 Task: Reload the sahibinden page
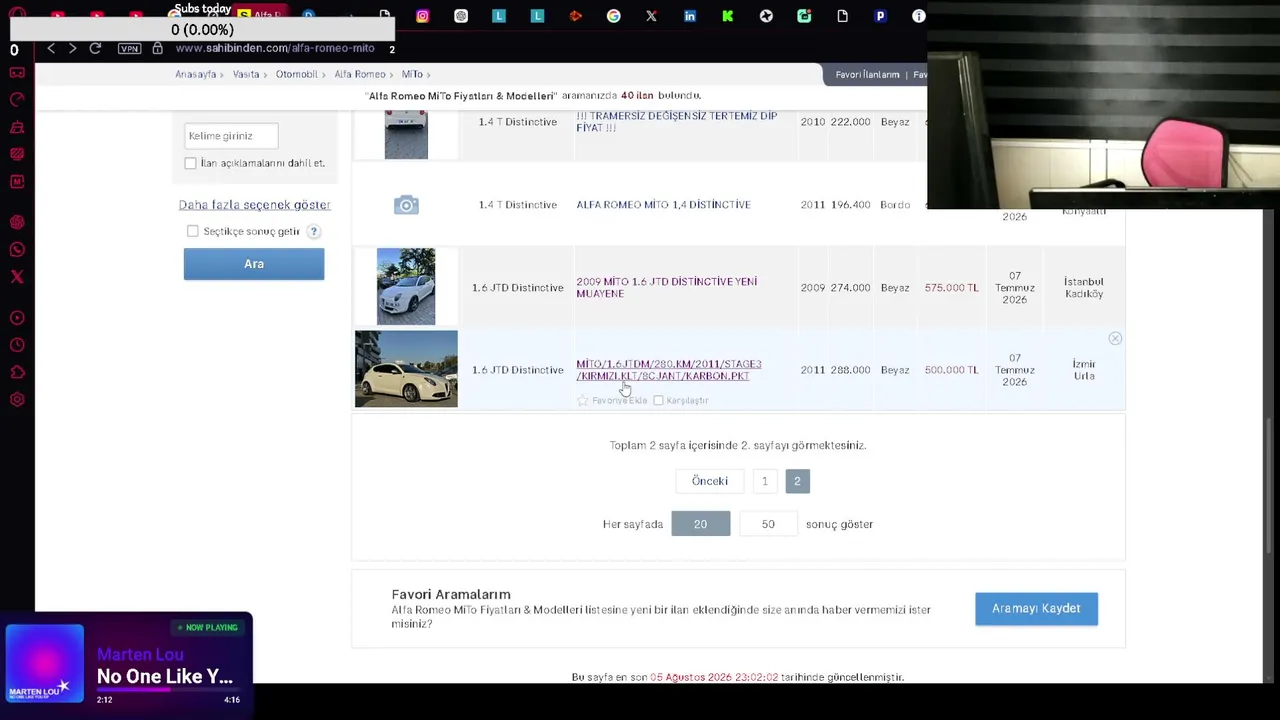95,48
